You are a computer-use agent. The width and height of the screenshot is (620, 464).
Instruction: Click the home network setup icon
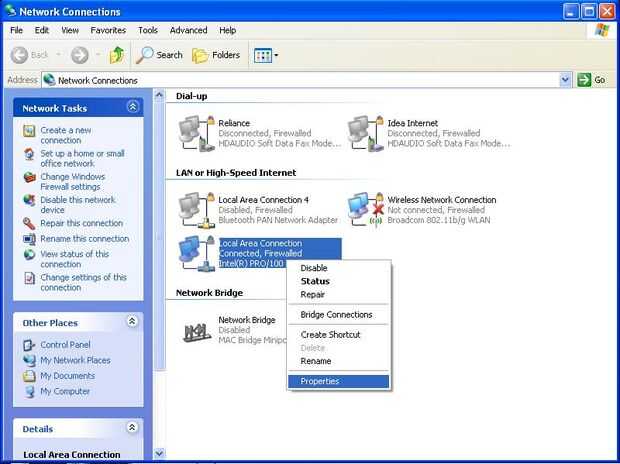click(x=29, y=154)
